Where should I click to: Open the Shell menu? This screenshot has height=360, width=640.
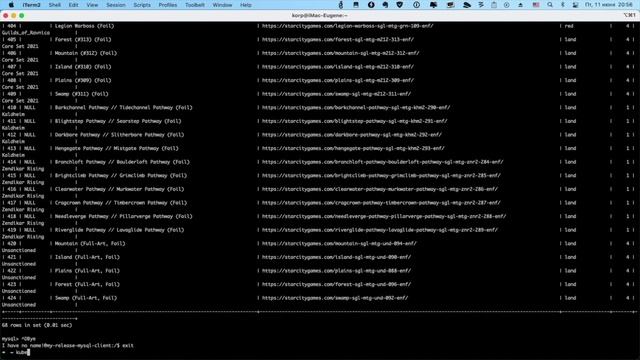(x=55, y=5)
